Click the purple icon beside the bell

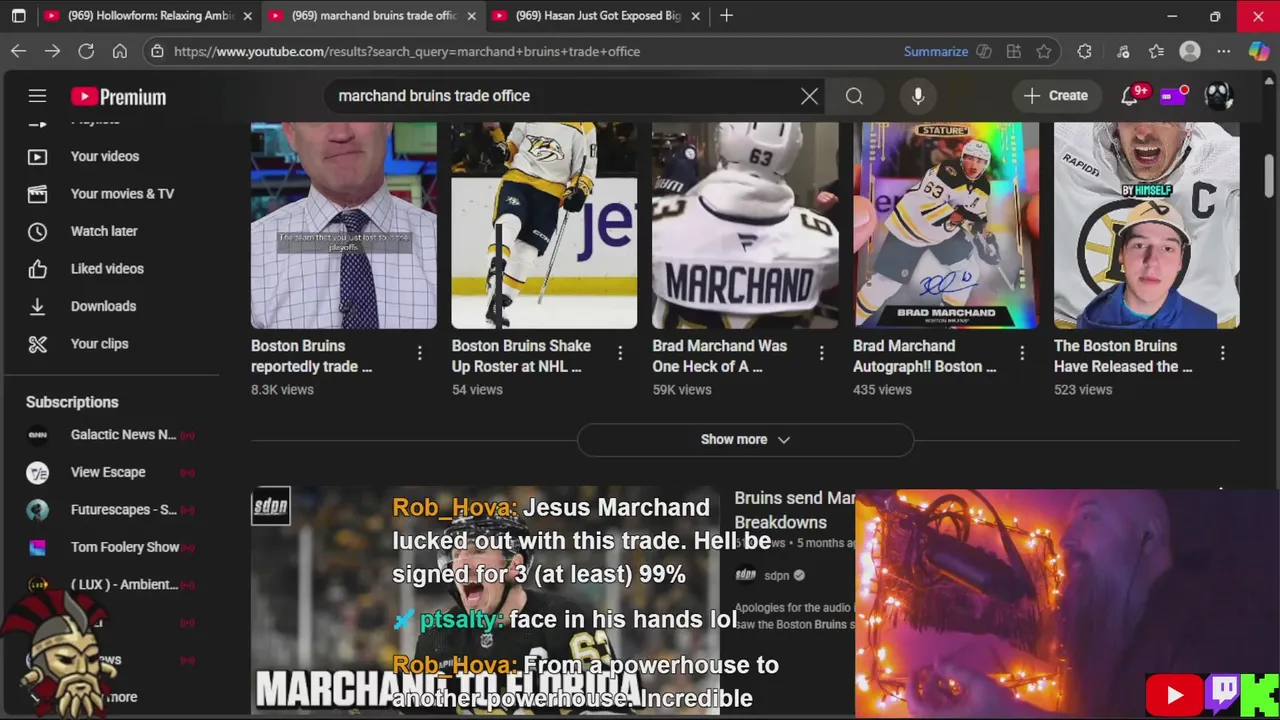click(x=1172, y=96)
